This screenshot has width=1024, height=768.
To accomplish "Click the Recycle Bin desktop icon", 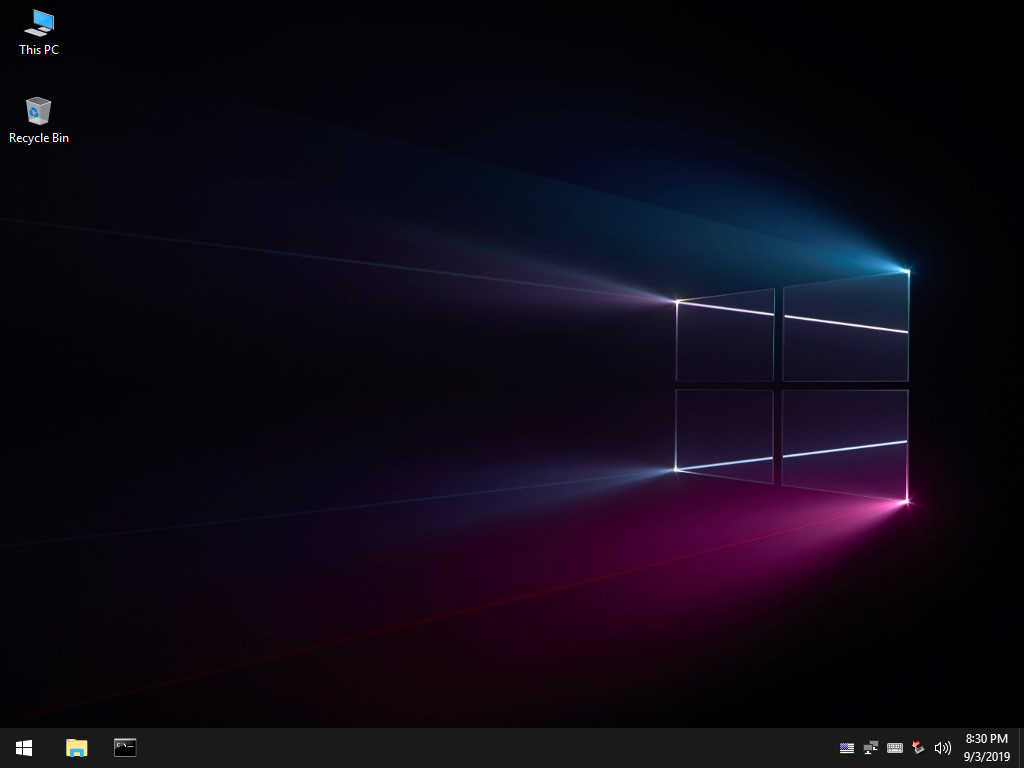I will click(x=39, y=110).
